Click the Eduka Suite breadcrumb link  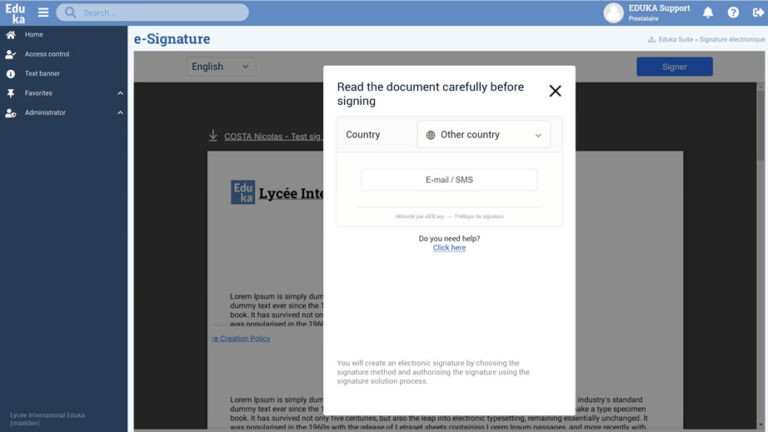point(675,40)
